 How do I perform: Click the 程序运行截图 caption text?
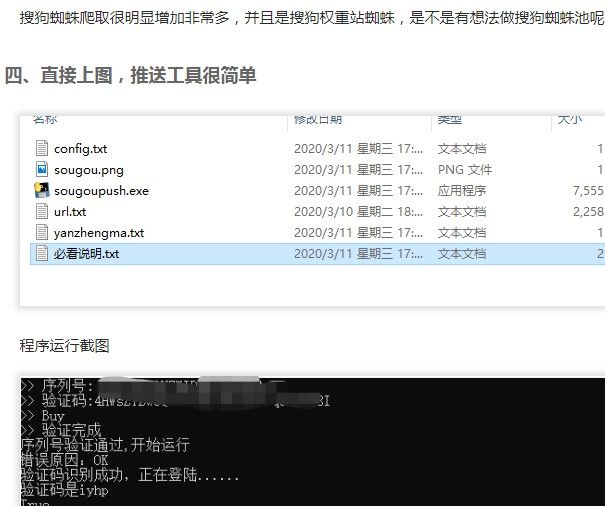pyautogui.click(x=64, y=345)
